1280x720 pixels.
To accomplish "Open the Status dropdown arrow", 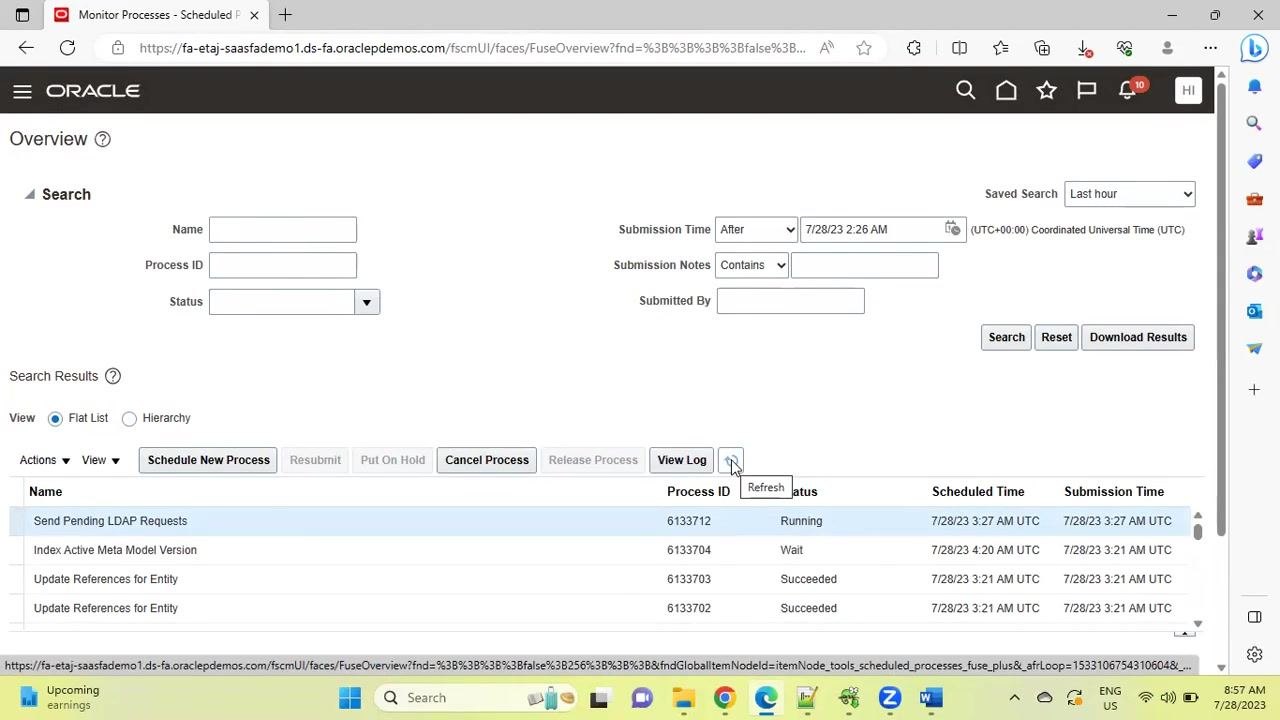I will point(367,302).
